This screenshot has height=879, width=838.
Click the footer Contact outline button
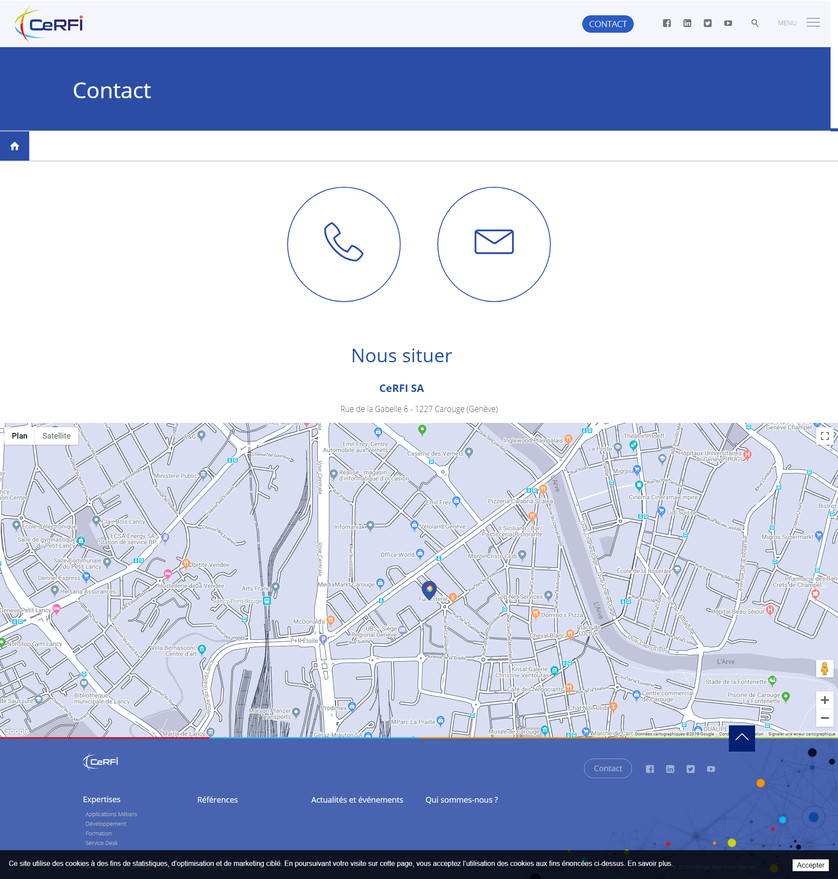608,768
